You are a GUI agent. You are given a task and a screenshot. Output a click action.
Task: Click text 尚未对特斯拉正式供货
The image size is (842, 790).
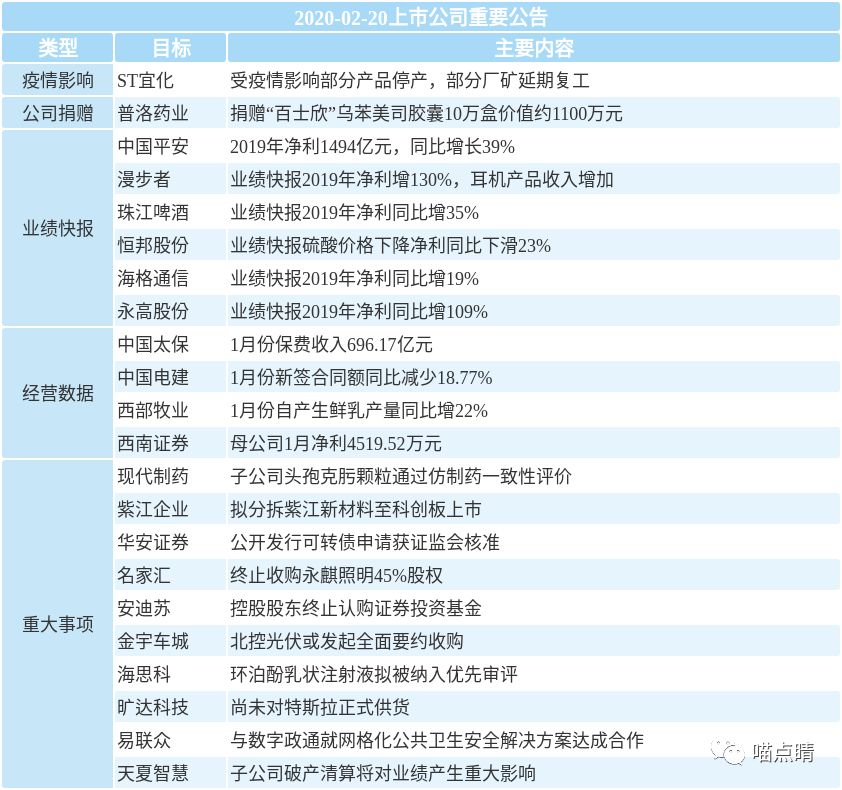point(320,707)
